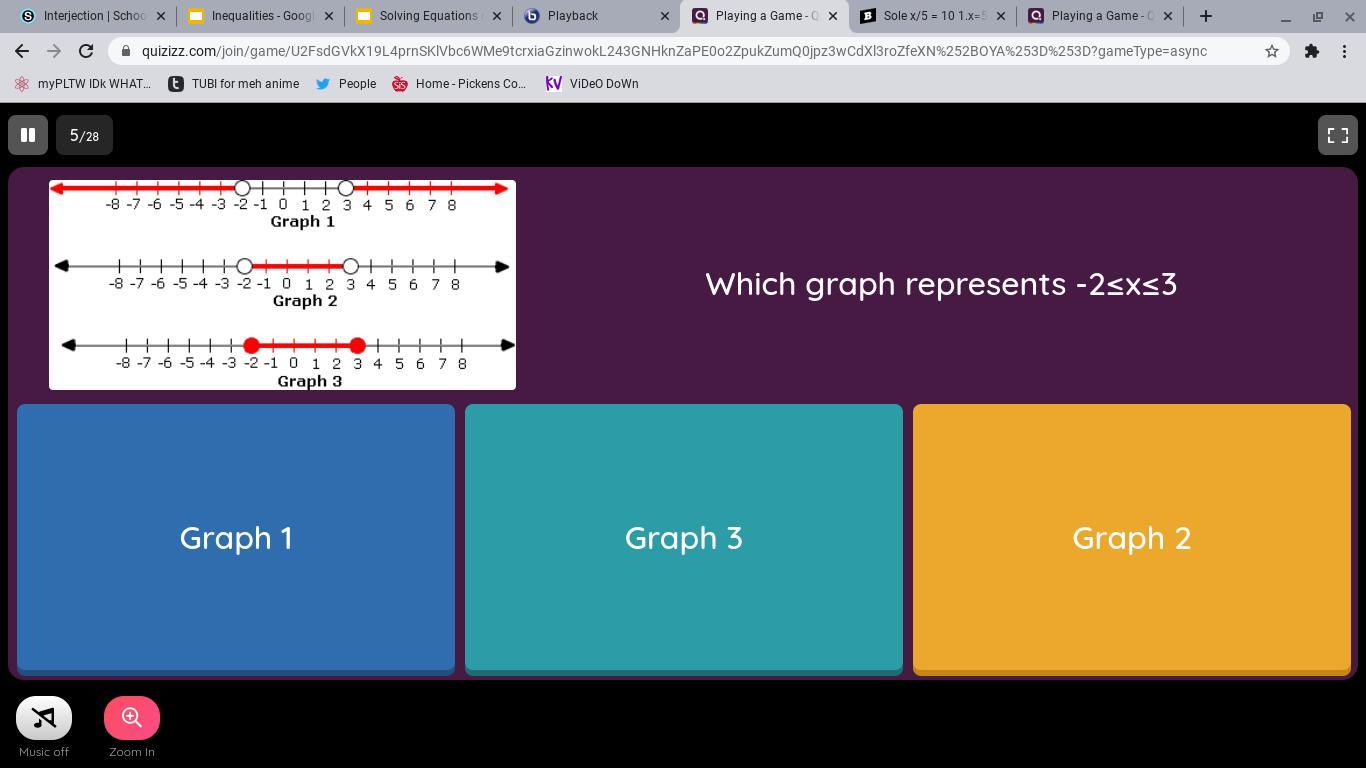Click the address bar URL field
The height and width of the screenshot is (768, 1366).
(x=674, y=51)
